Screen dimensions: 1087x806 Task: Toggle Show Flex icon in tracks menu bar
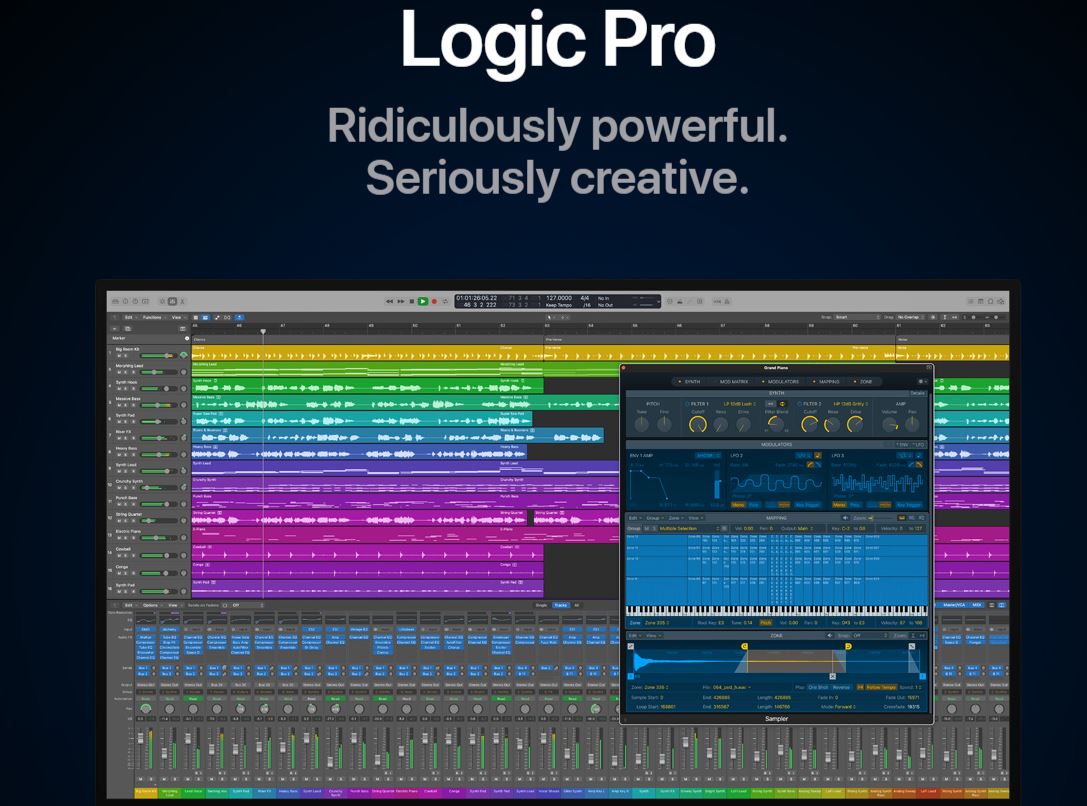tap(227, 317)
